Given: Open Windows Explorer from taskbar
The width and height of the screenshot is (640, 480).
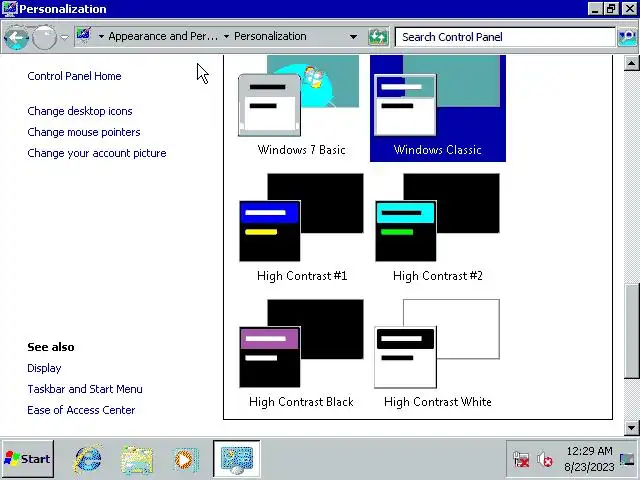Looking at the screenshot, I should (137, 460).
